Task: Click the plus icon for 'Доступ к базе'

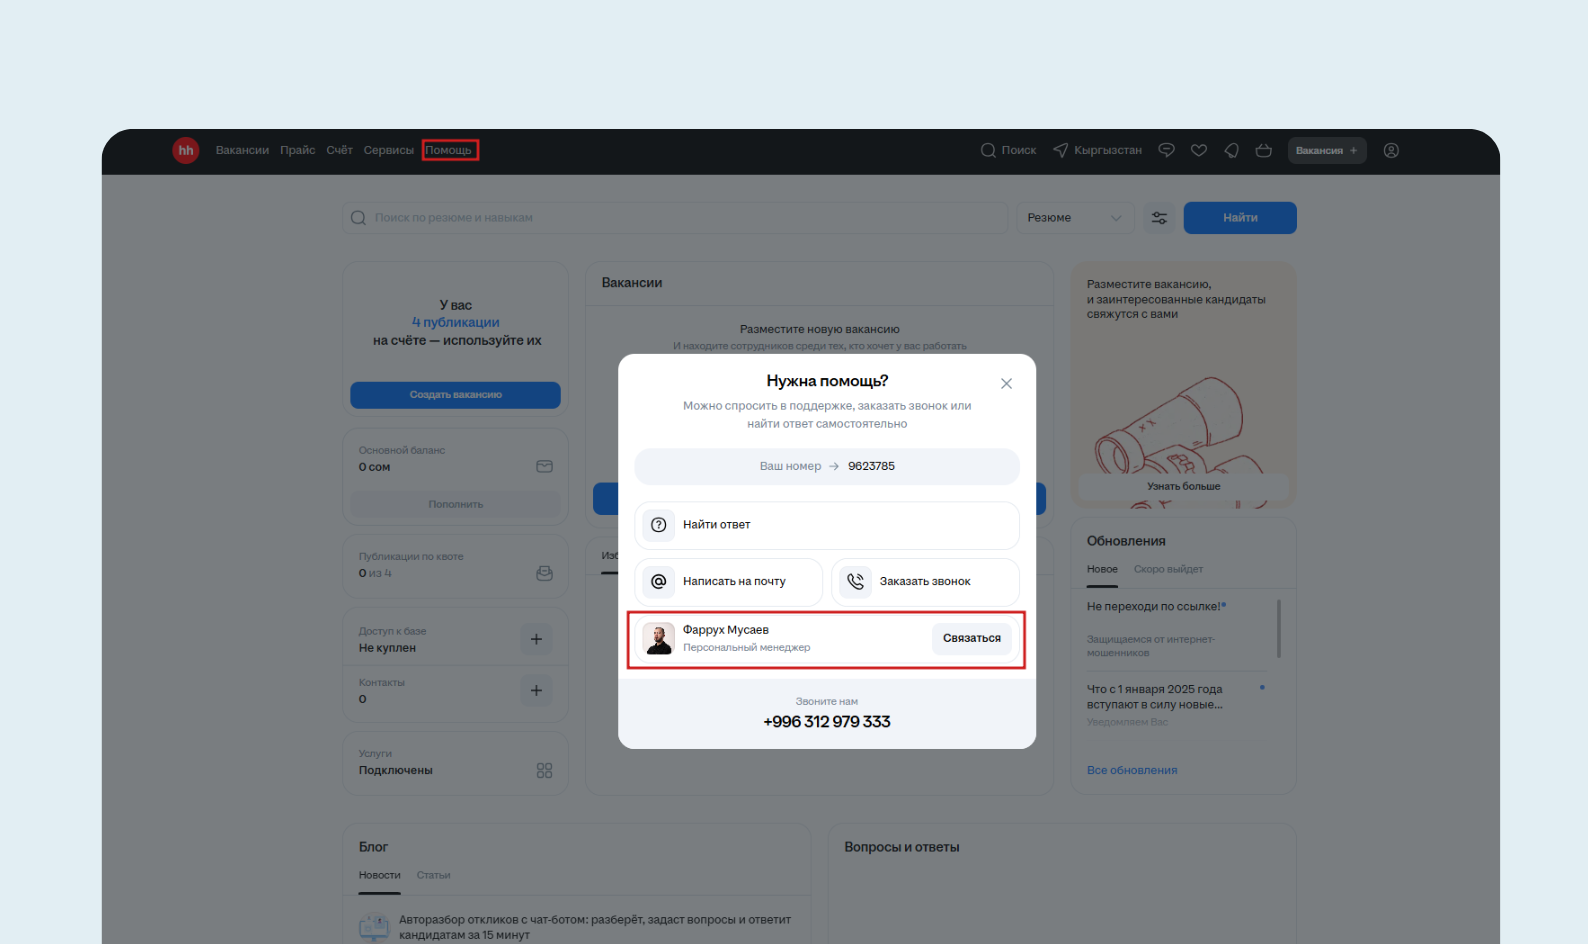Action: click(536, 639)
